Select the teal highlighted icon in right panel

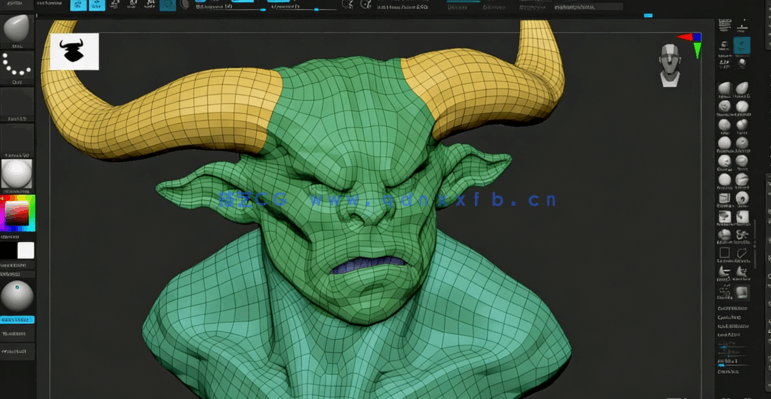click(741, 45)
